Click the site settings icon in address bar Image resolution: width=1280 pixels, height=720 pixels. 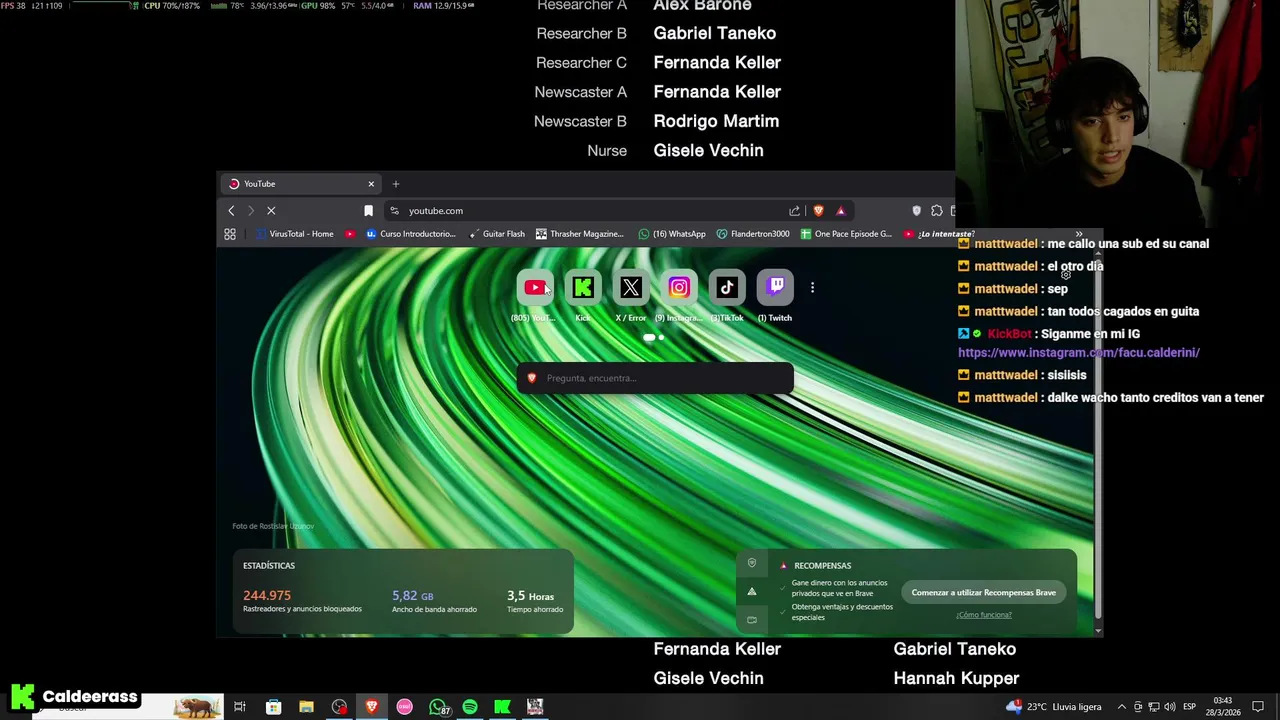pyautogui.click(x=394, y=211)
